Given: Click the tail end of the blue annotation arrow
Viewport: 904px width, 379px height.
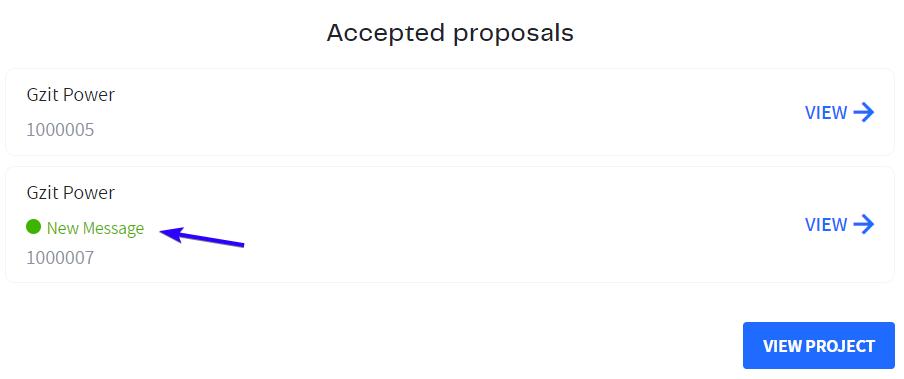Looking at the screenshot, I should (242, 246).
